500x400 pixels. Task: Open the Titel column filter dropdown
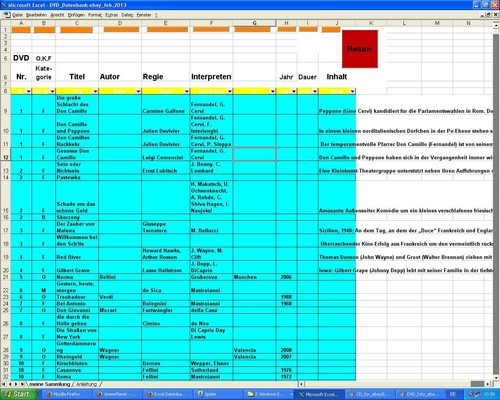pos(95,91)
